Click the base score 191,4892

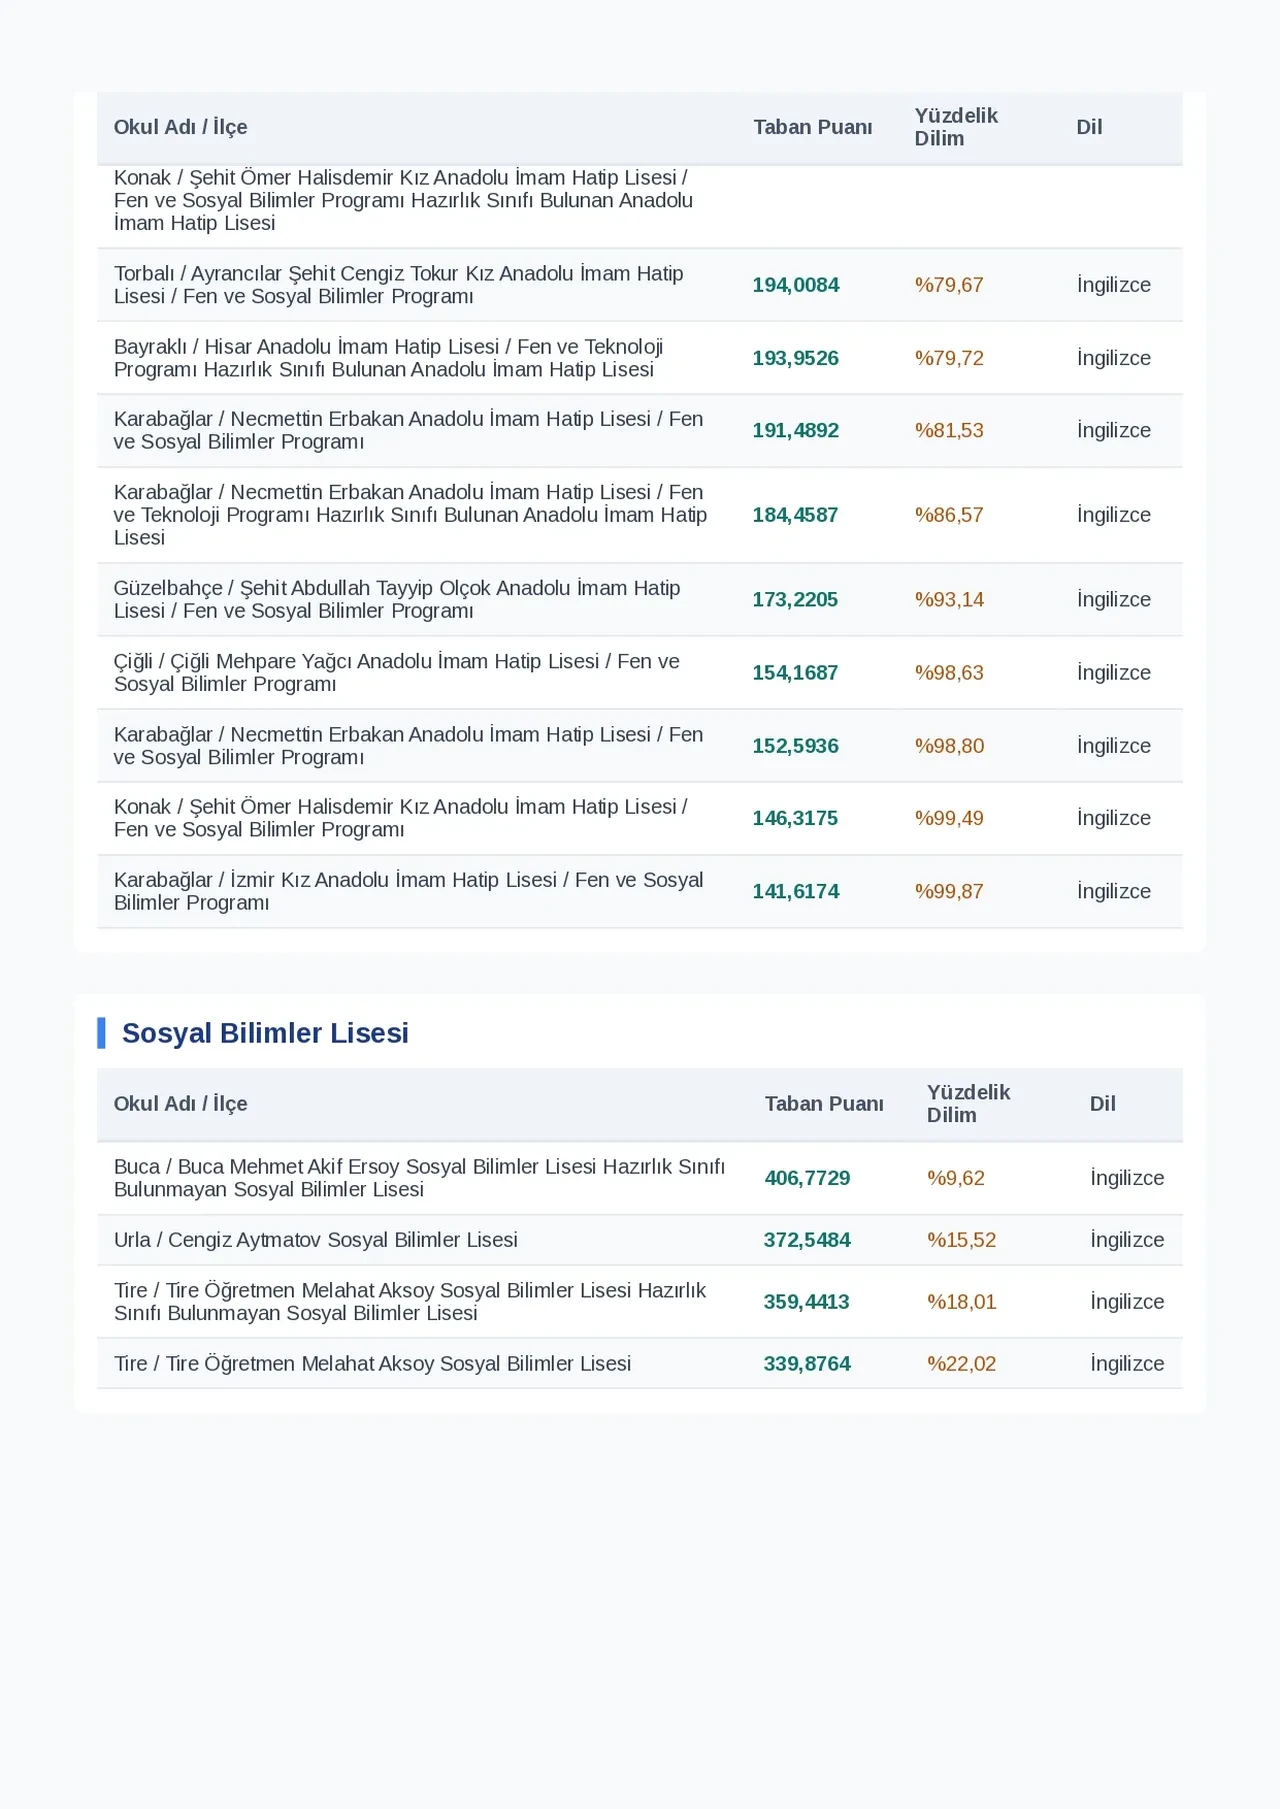click(796, 431)
